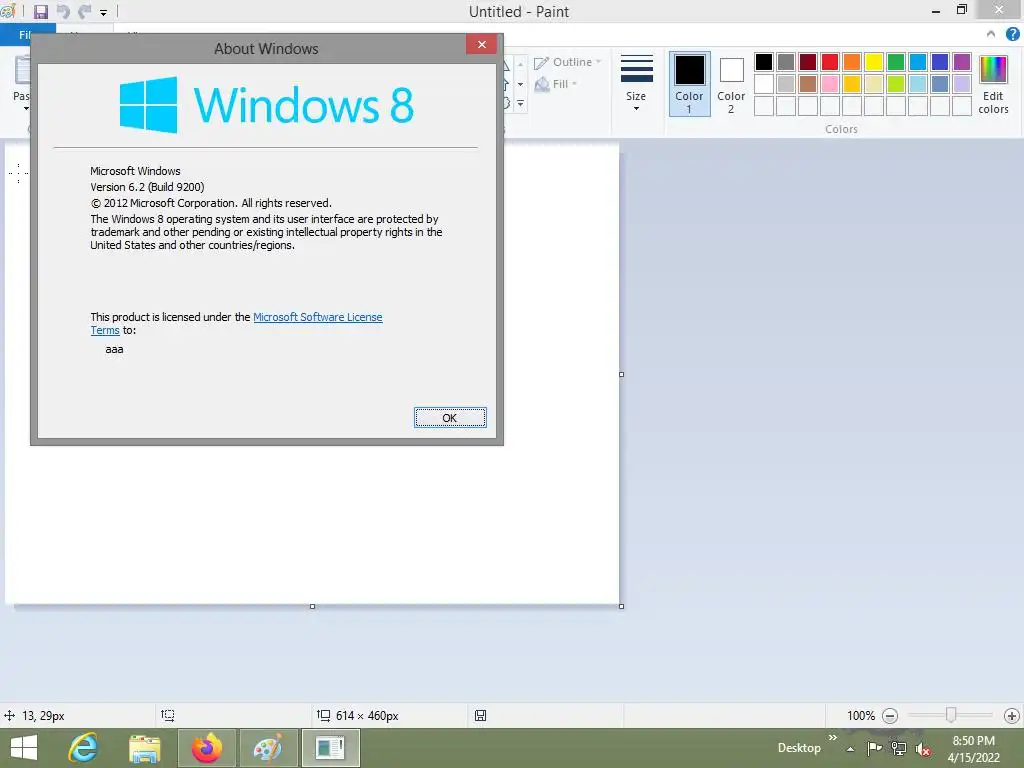
Task: Select the Color 2 button
Action: [x=731, y=84]
